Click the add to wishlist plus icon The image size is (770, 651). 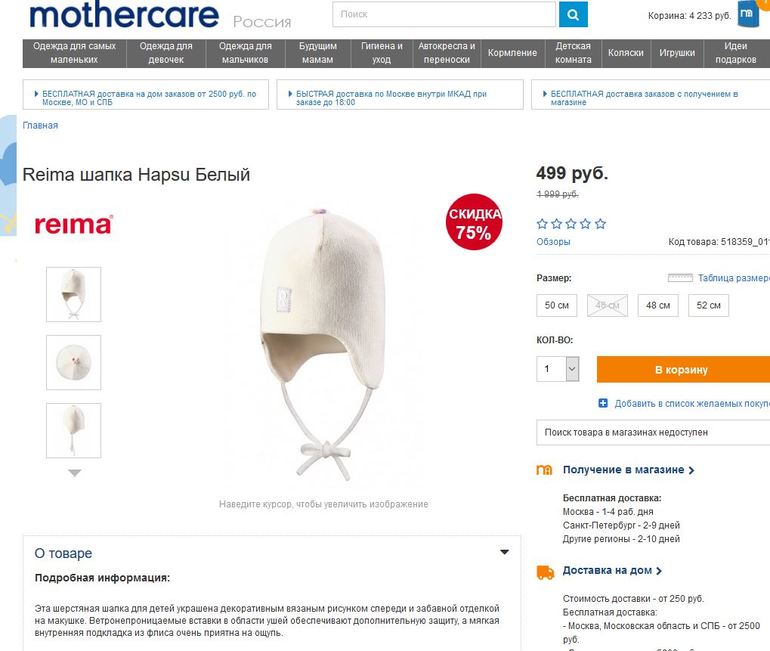[603, 403]
